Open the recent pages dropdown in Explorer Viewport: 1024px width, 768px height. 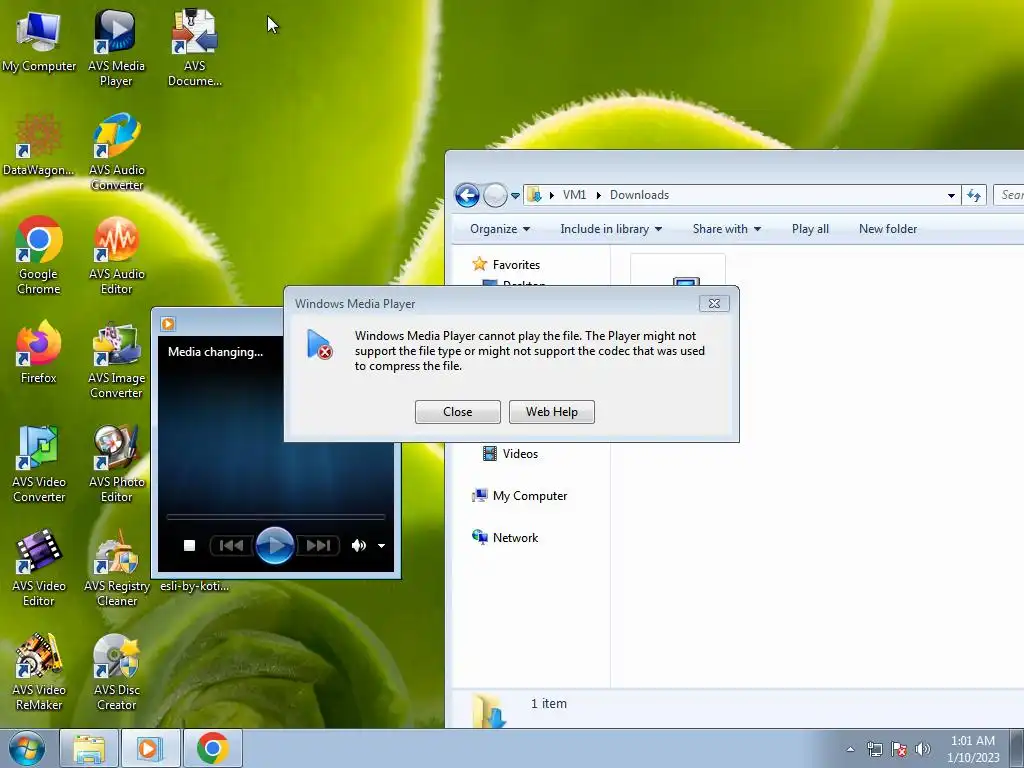tap(515, 195)
